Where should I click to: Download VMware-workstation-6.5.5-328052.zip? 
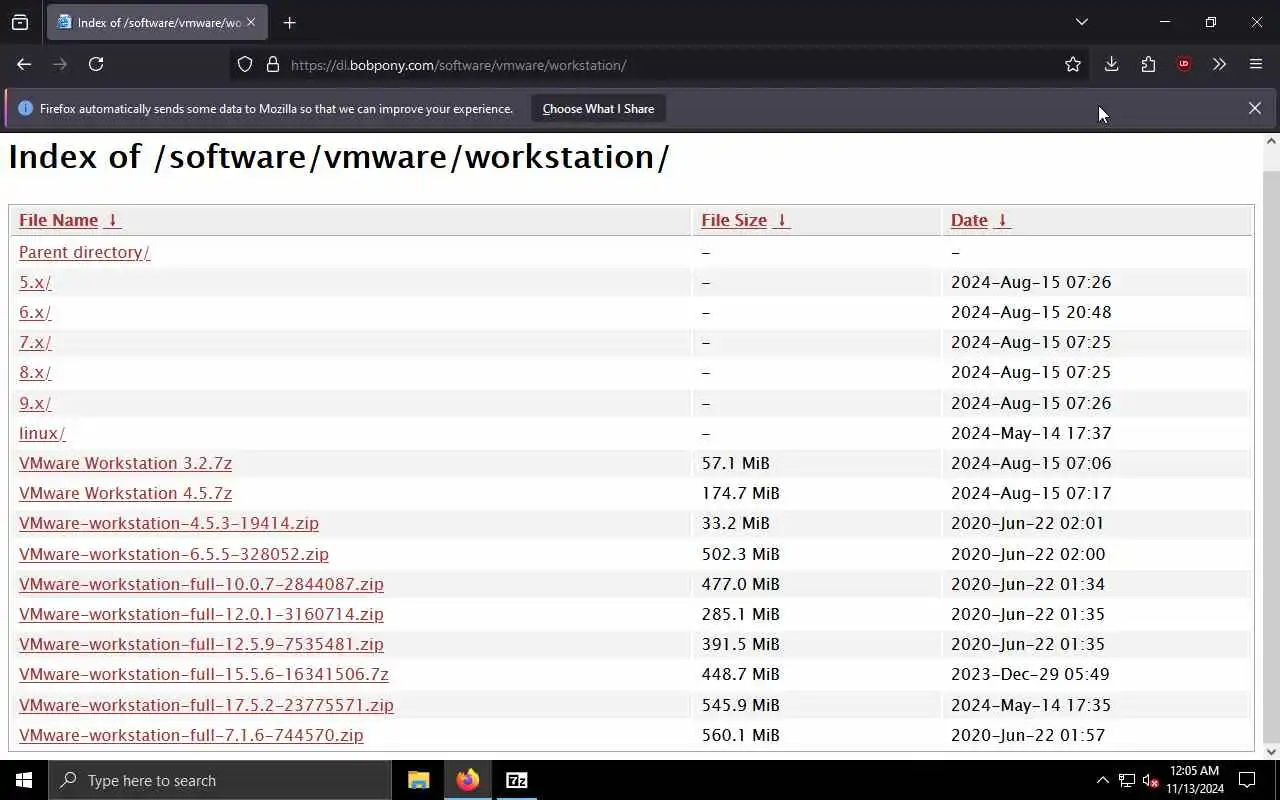pyautogui.click(x=174, y=554)
